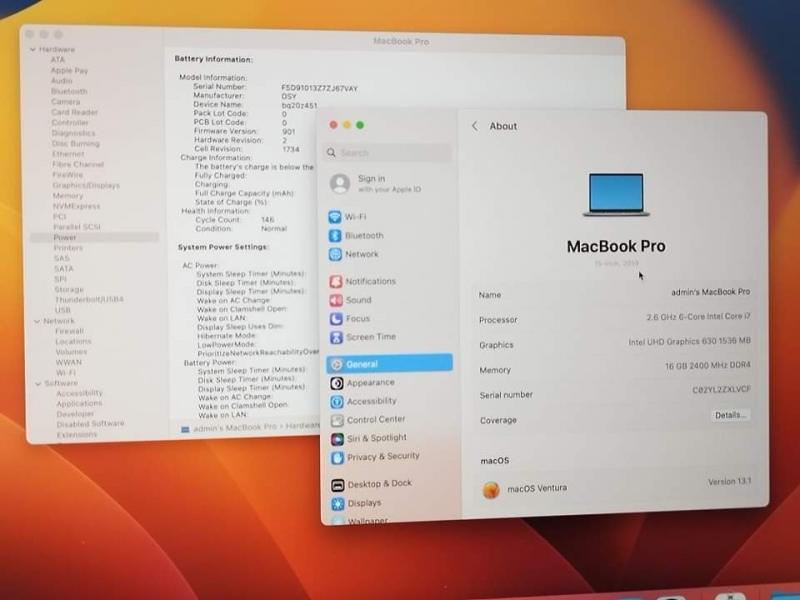Image resolution: width=800 pixels, height=600 pixels.
Task: Select Card Reader in System Information sidebar
Action: click(74, 112)
